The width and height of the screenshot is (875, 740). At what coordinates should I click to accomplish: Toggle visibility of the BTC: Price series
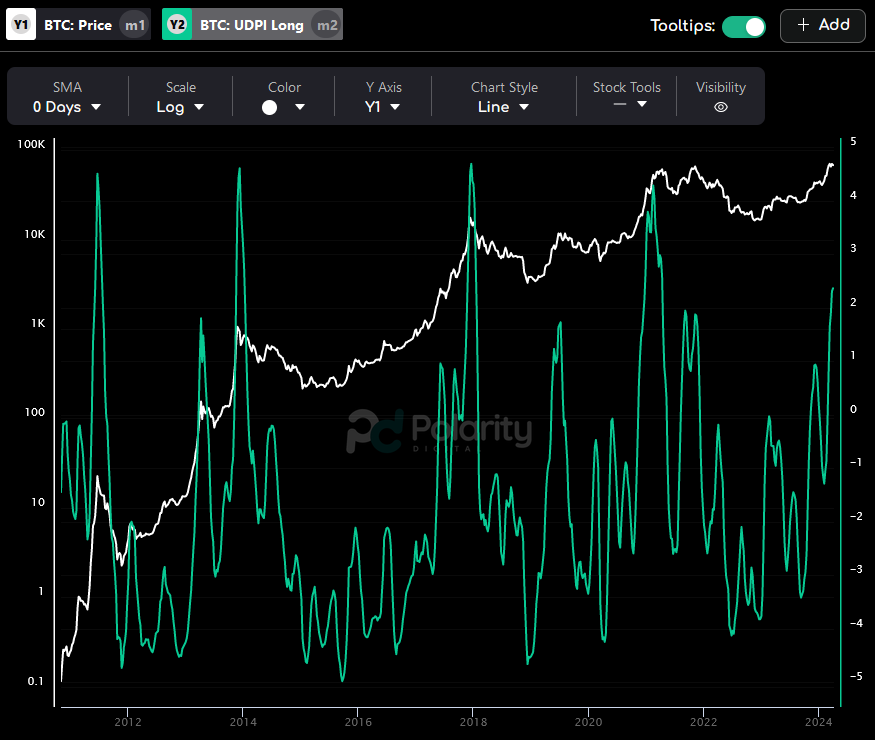point(76,23)
